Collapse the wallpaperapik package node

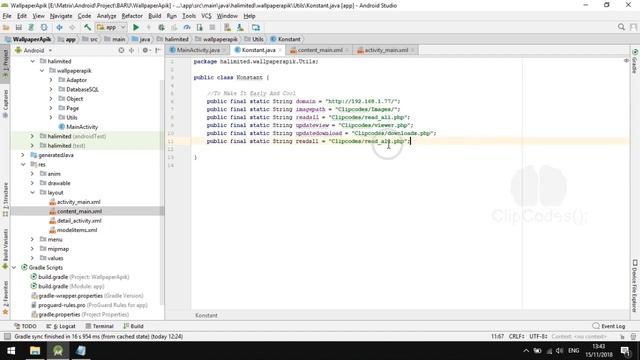(x=42, y=71)
